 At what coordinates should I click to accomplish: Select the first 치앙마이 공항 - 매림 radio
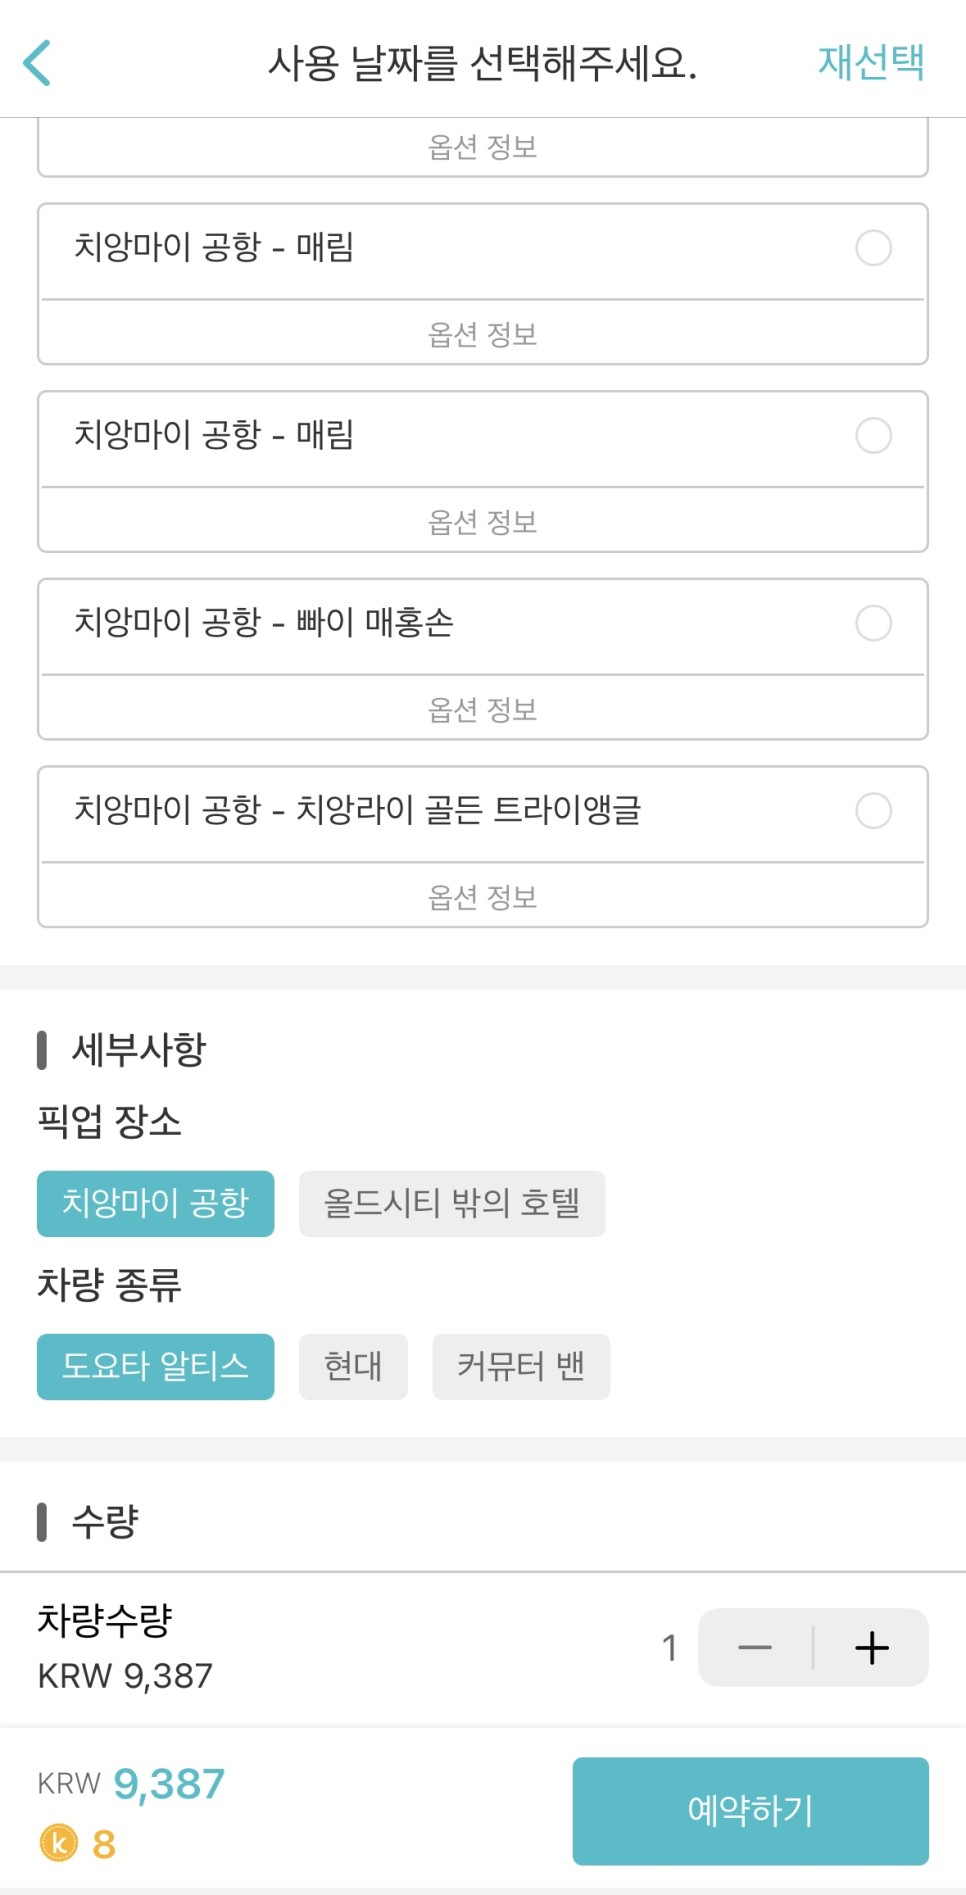873,248
